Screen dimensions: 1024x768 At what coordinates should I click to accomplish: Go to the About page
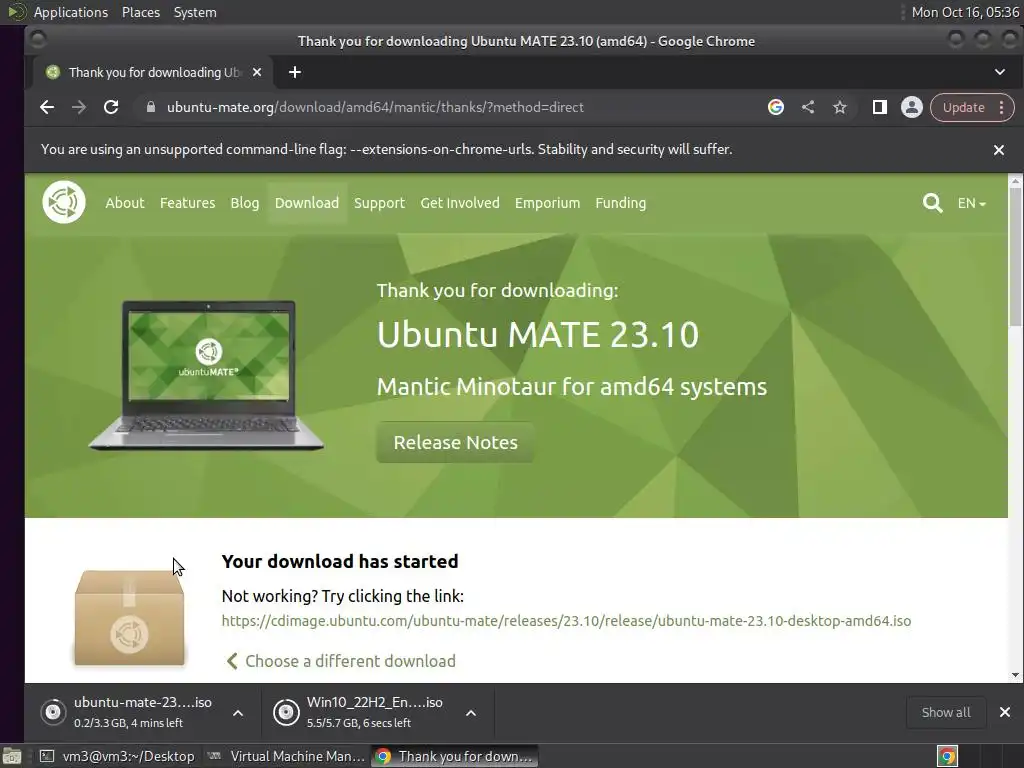tap(125, 203)
